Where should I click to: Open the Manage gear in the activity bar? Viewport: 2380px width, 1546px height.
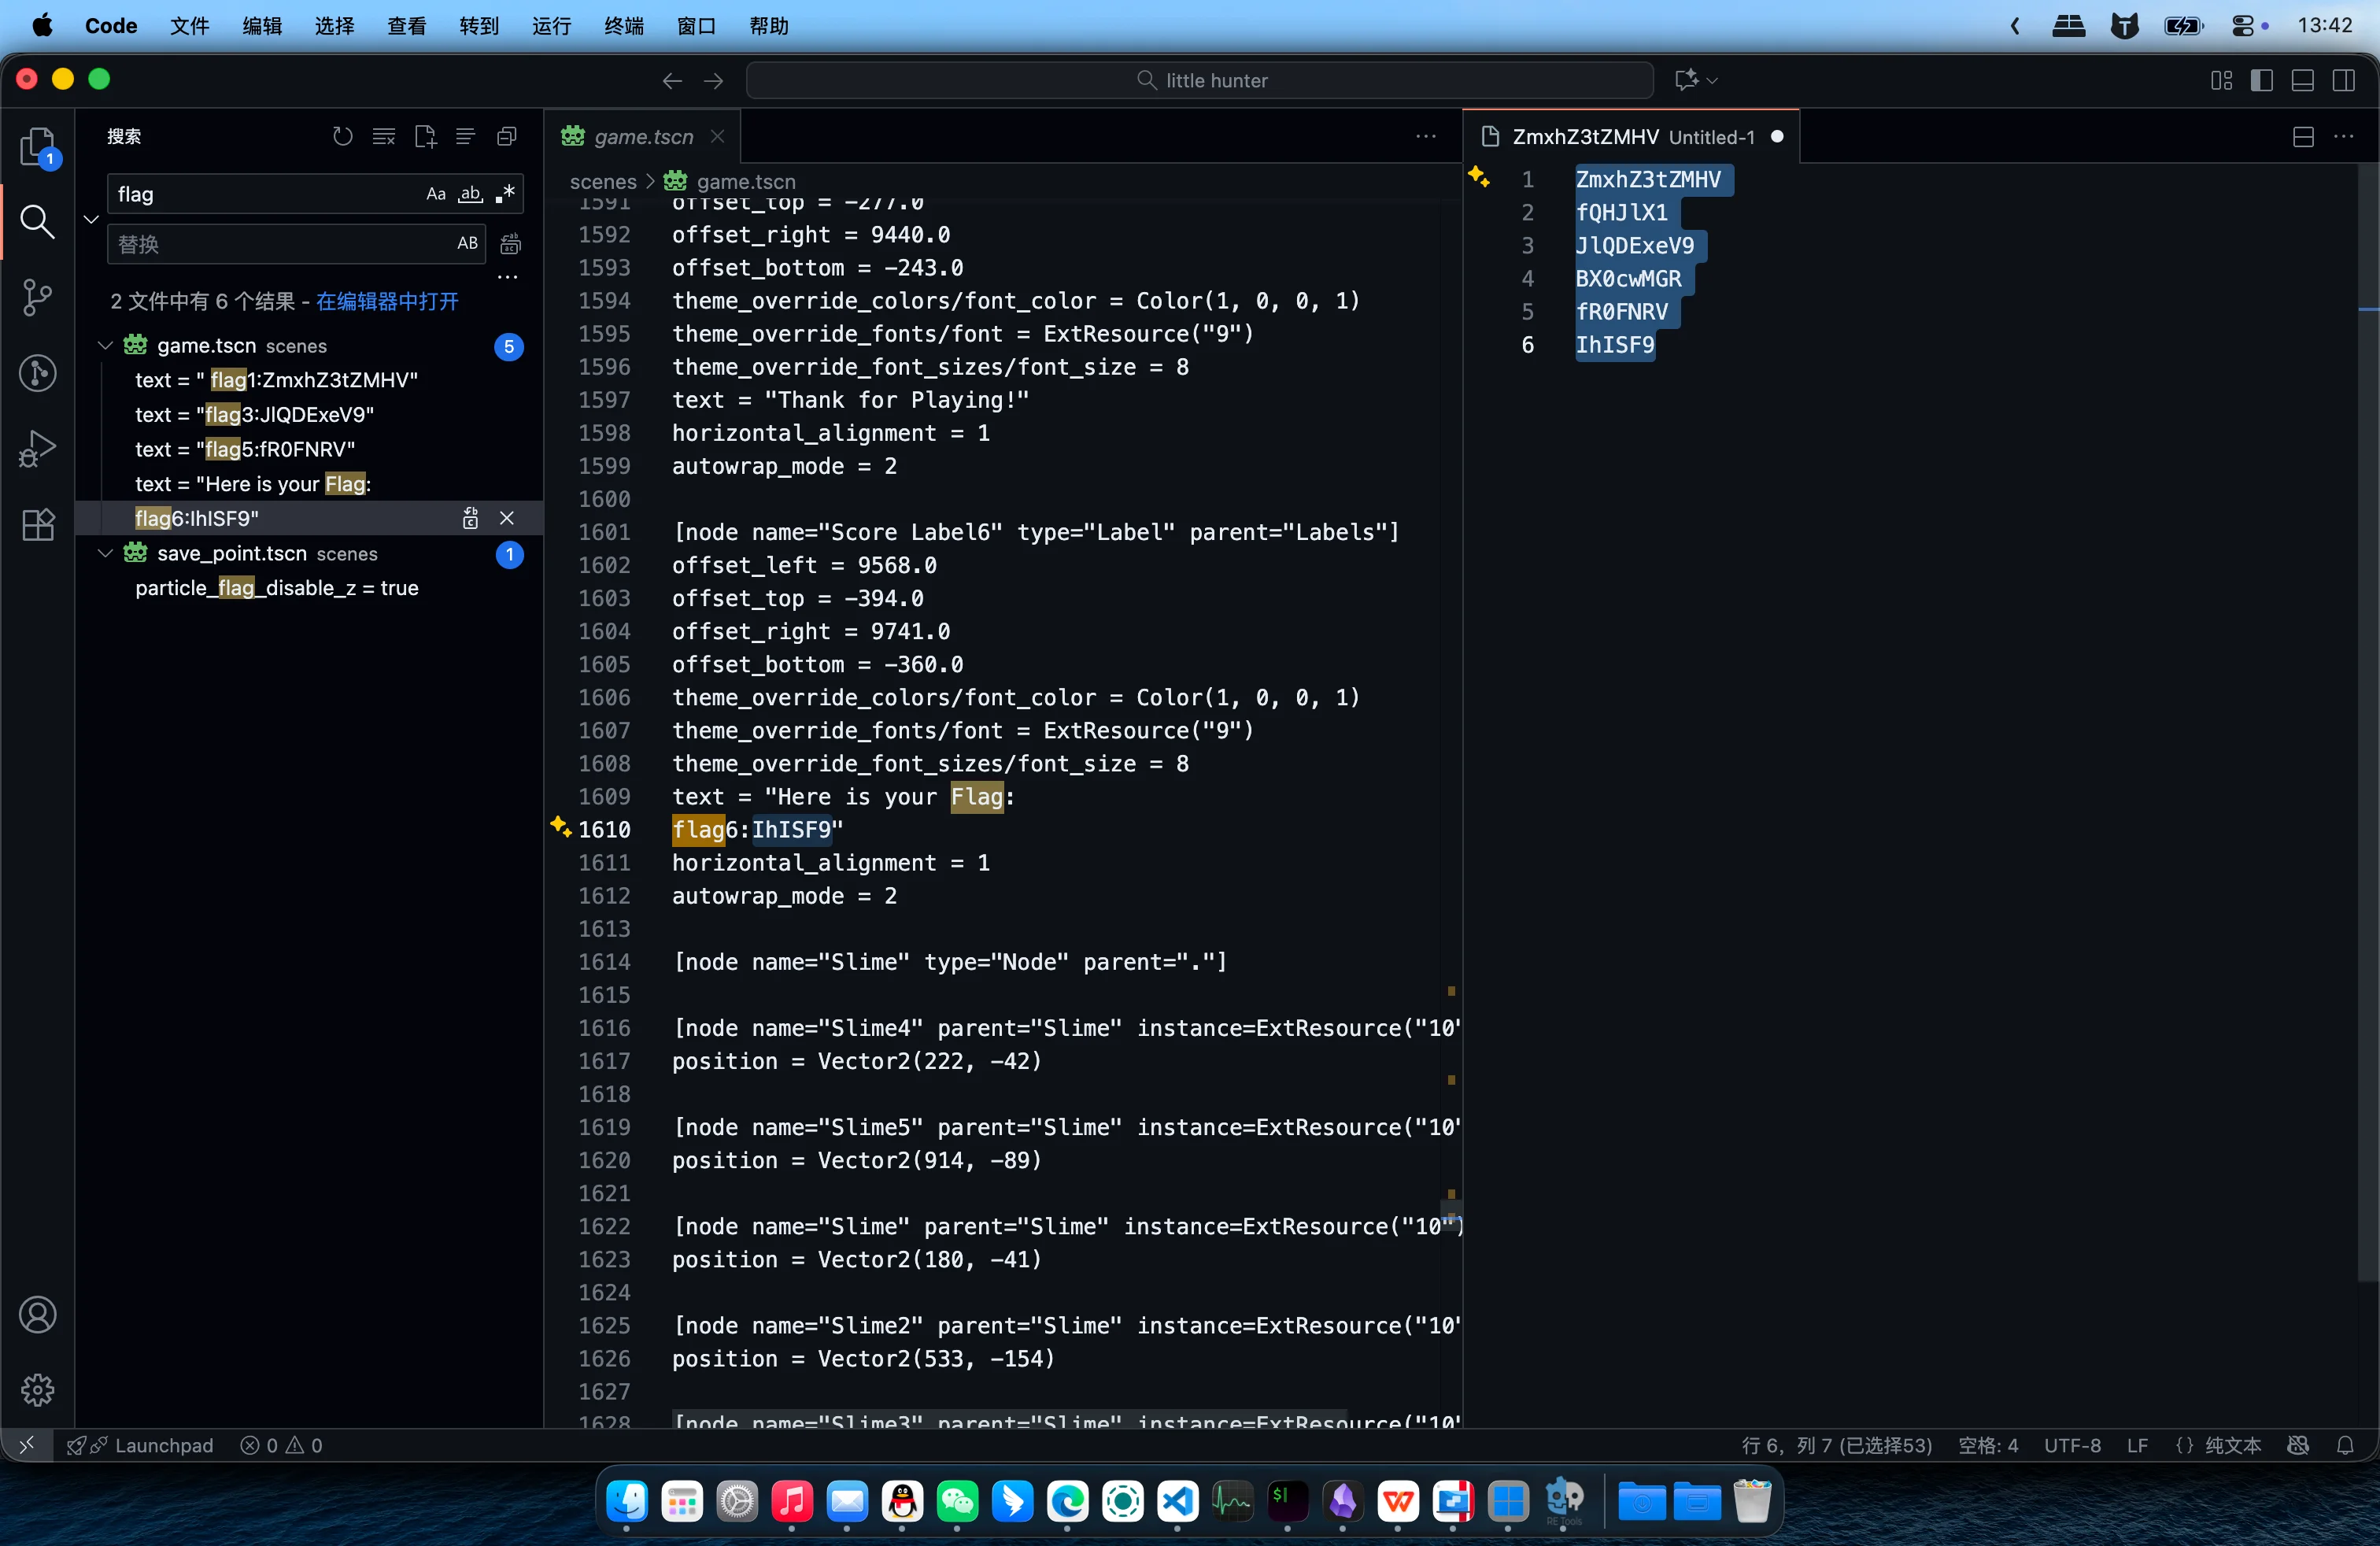(x=38, y=1389)
